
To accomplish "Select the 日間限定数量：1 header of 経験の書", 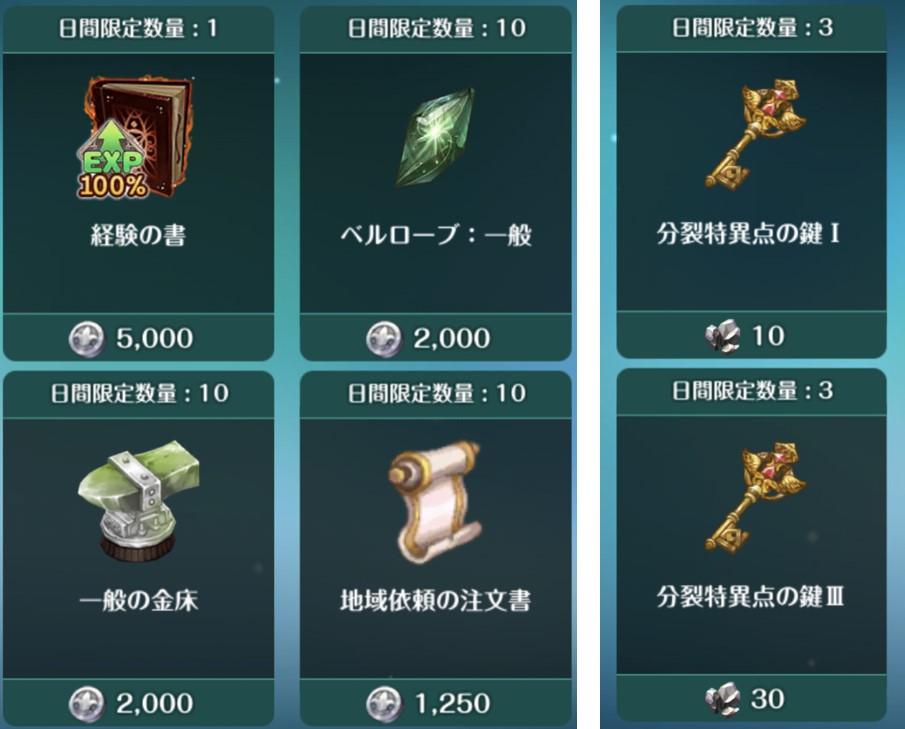I will pyautogui.click(x=139, y=28).
